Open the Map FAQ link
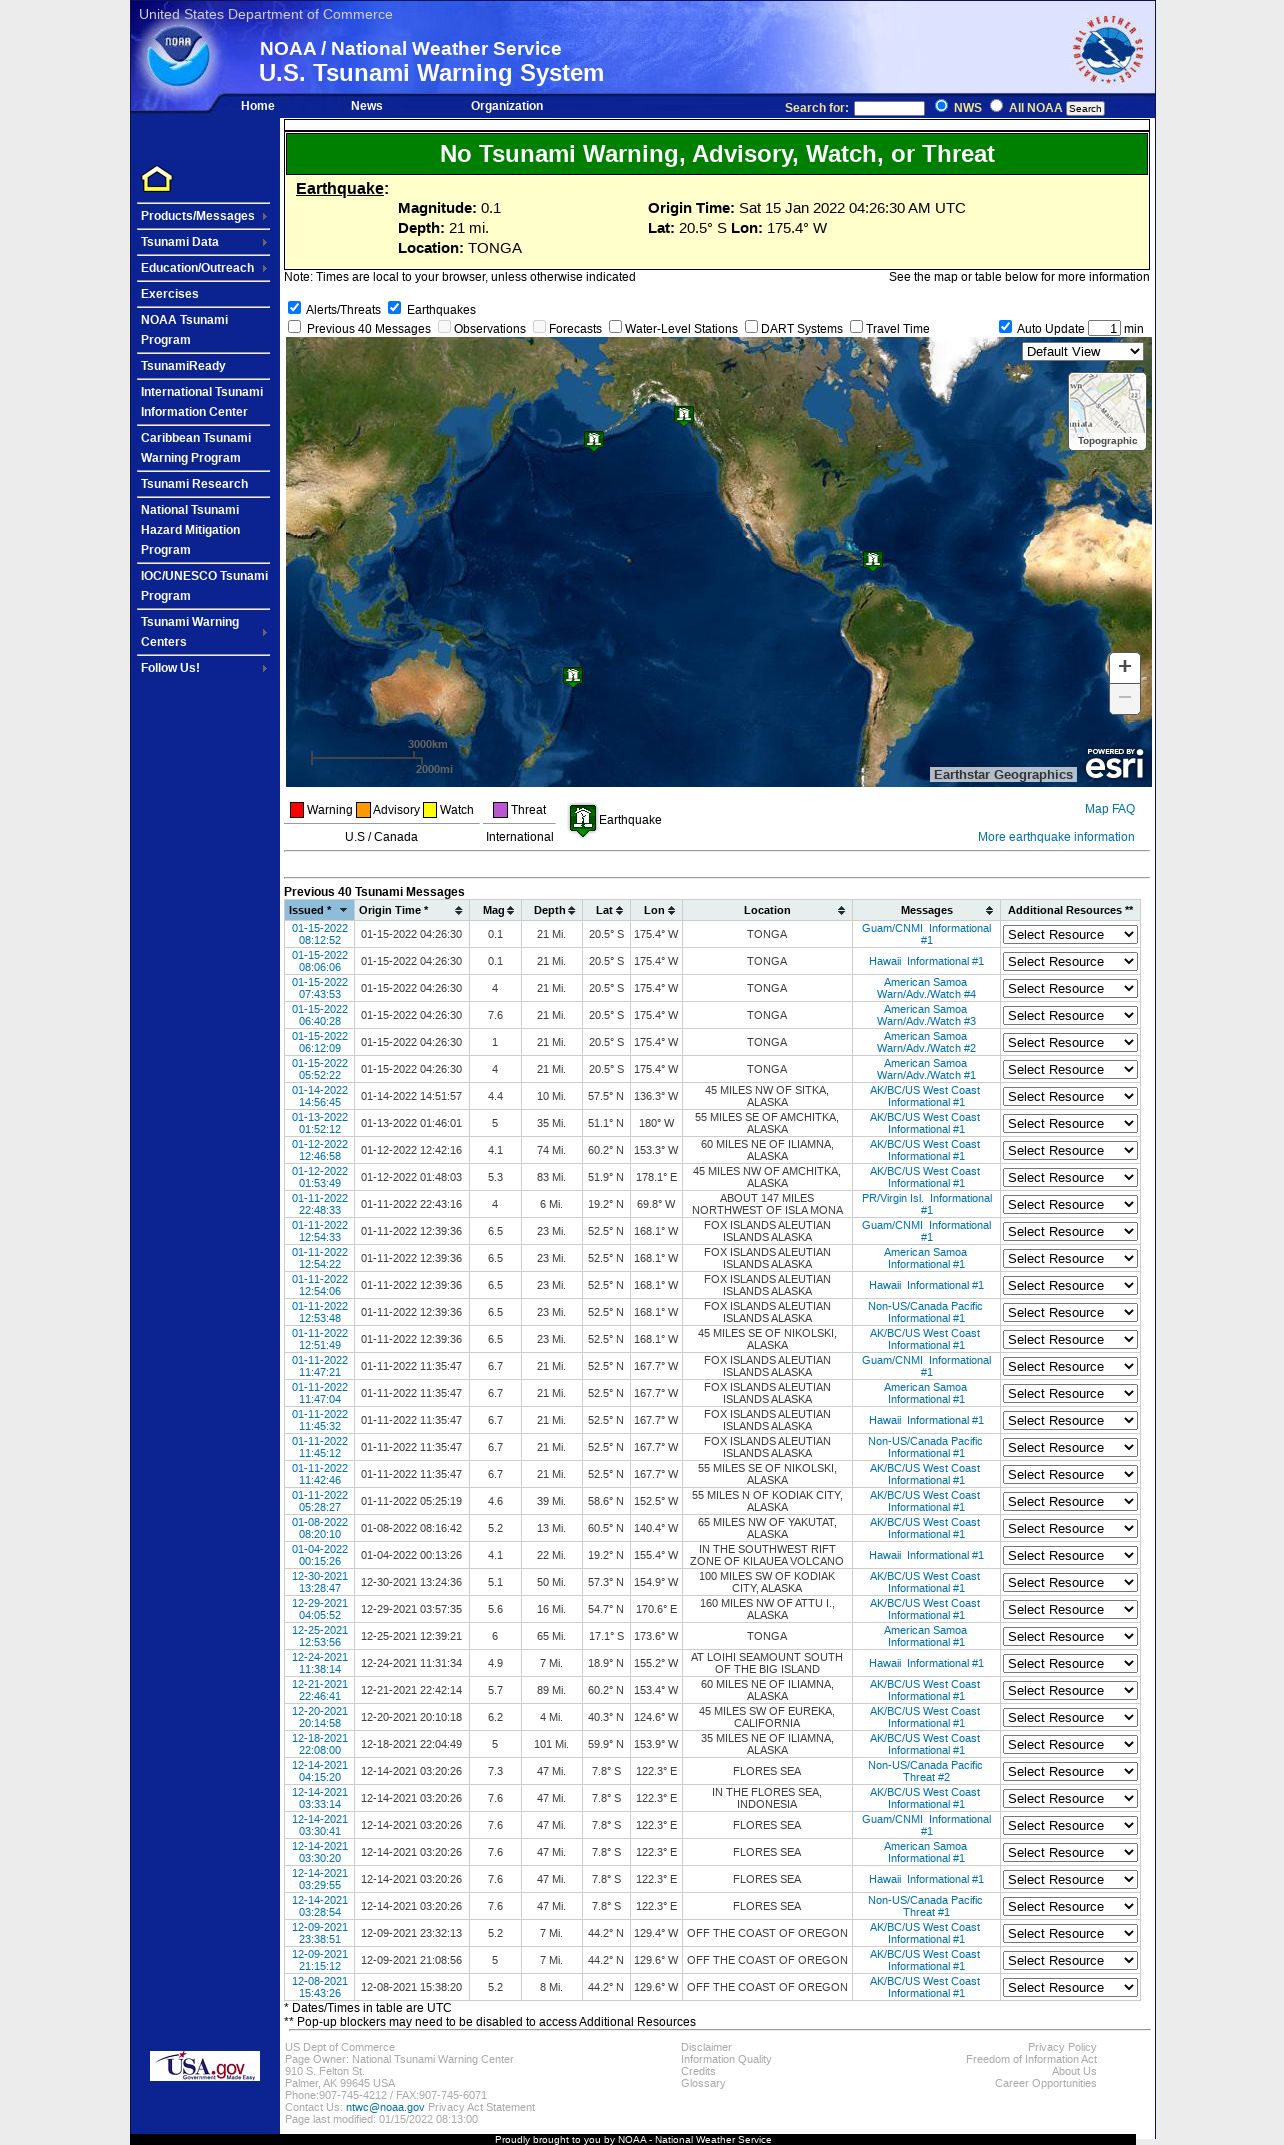The width and height of the screenshot is (1284, 2145). pyautogui.click(x=1110, y=809)
